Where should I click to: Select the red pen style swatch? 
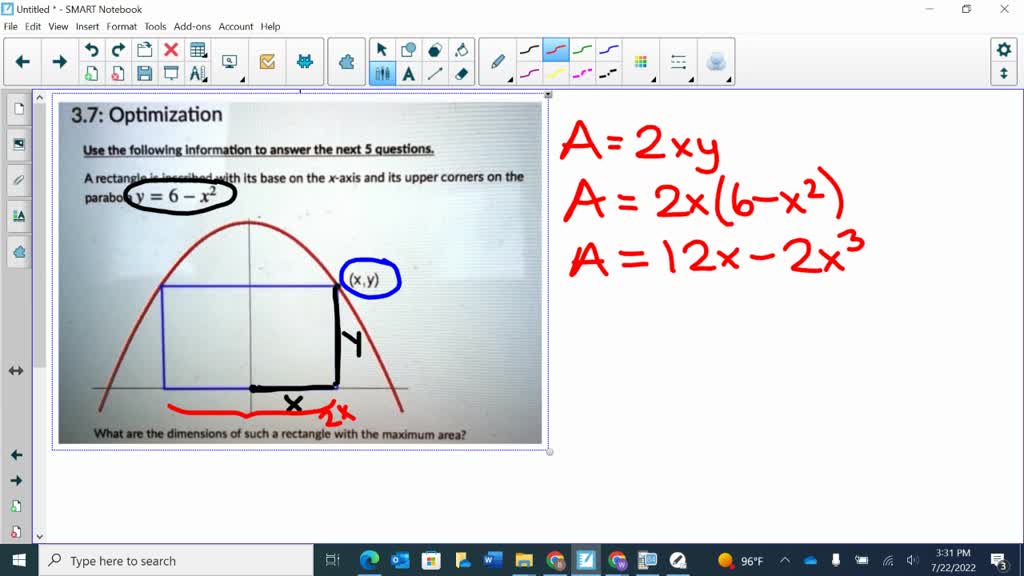point(557,47)
